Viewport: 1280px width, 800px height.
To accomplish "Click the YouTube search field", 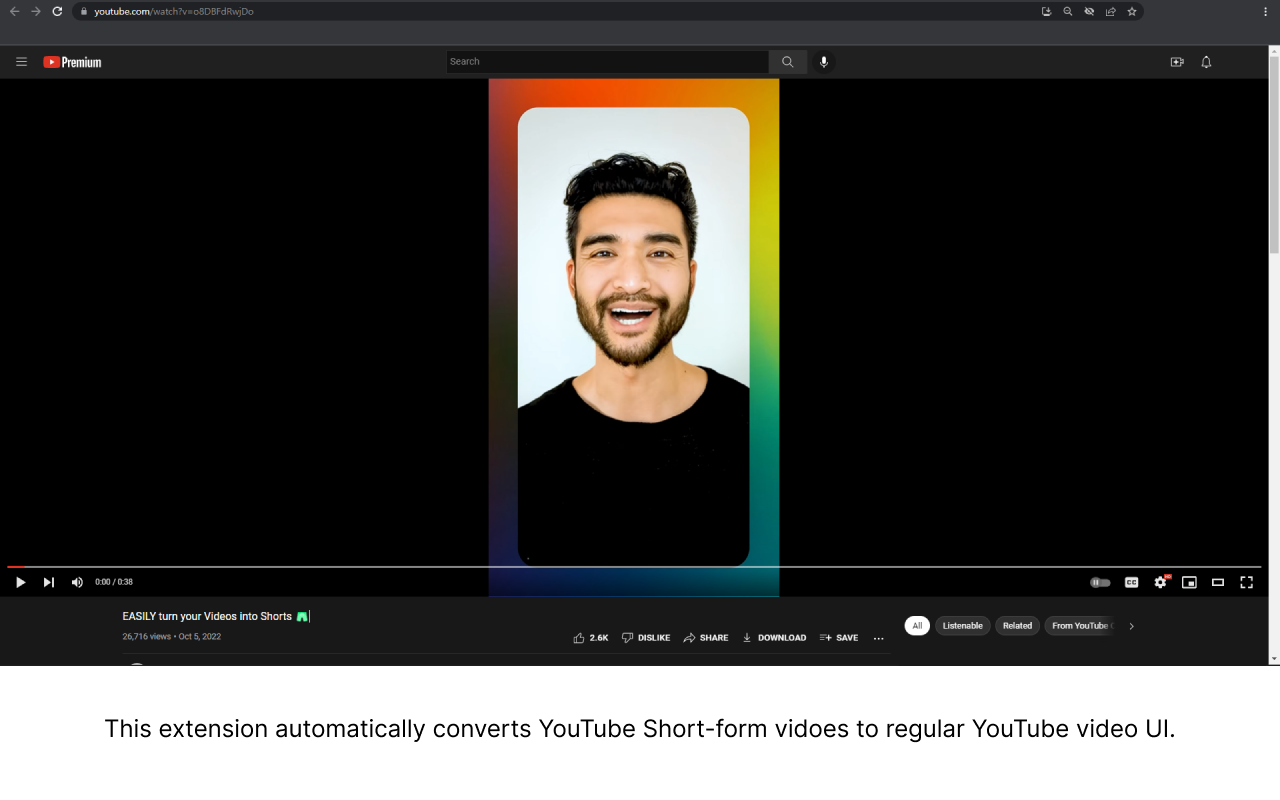I will tap(607, 62).
